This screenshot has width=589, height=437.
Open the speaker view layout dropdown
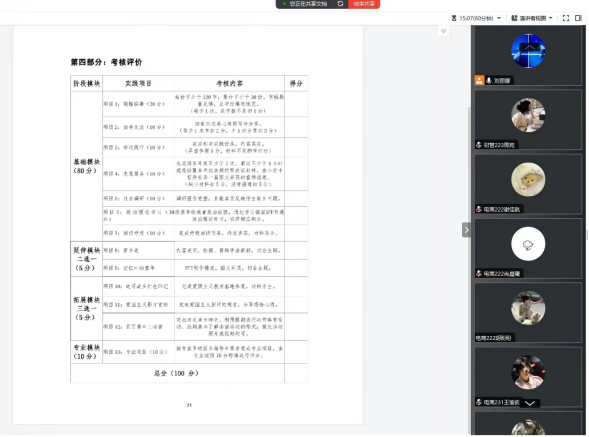click(551, 18)
